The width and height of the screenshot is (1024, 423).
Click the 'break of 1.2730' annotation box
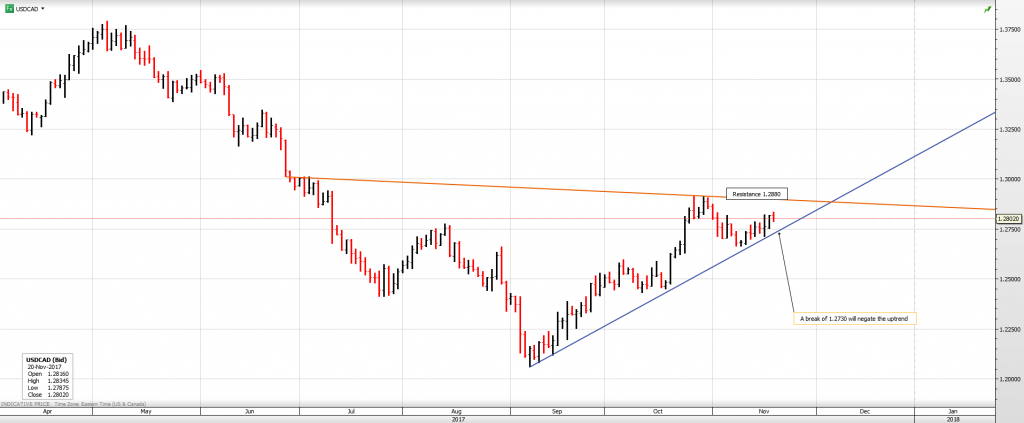[x=856, y=318]
